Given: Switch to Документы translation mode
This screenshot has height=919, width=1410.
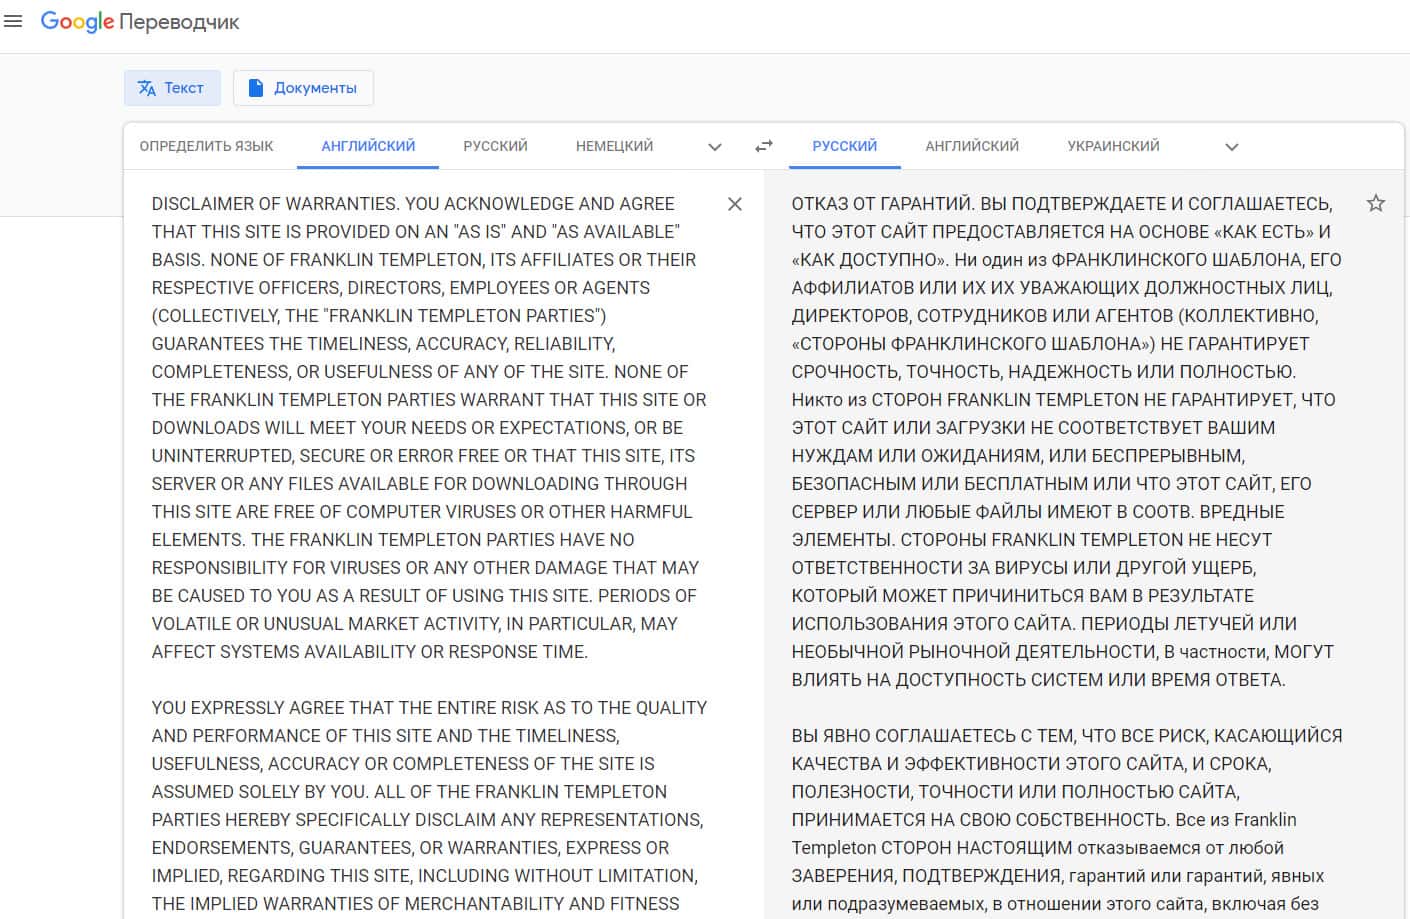Looking at the screenshot, I should pyautogui.click(x=303, y=88).
